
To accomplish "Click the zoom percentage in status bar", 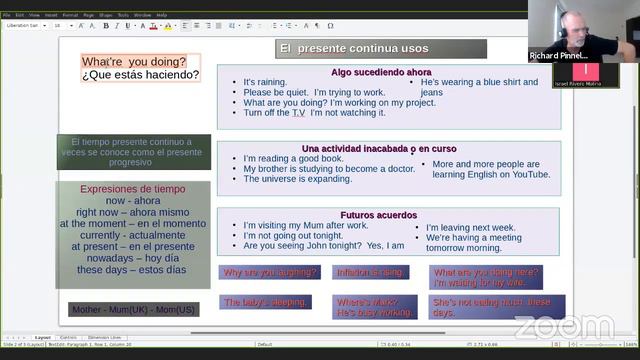I will (631, 344).
